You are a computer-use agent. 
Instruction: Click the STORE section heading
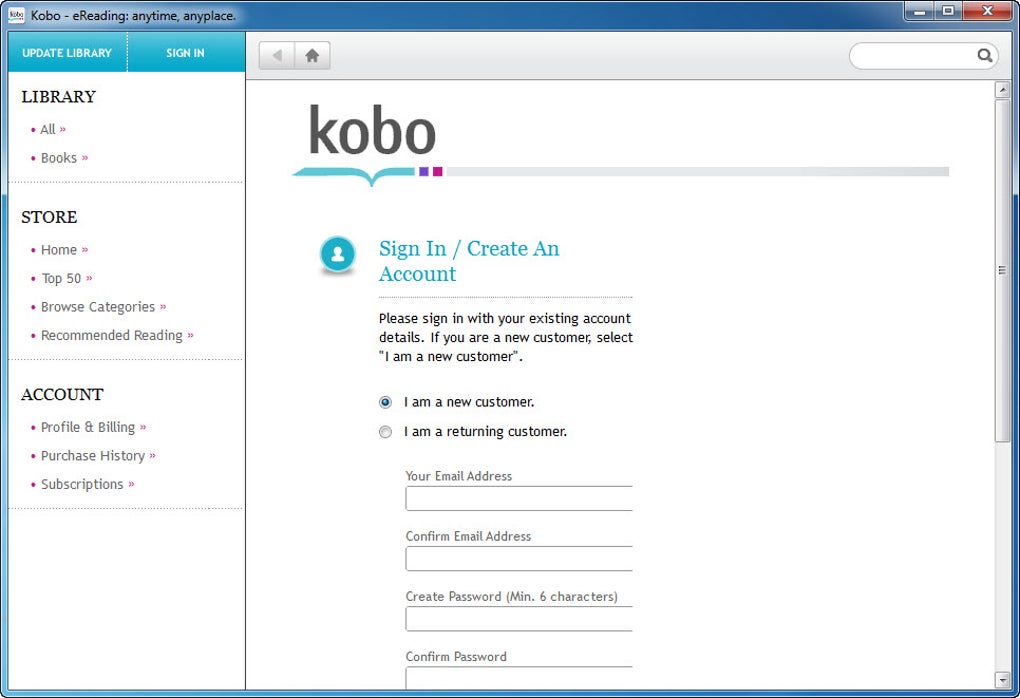point(49,217)
